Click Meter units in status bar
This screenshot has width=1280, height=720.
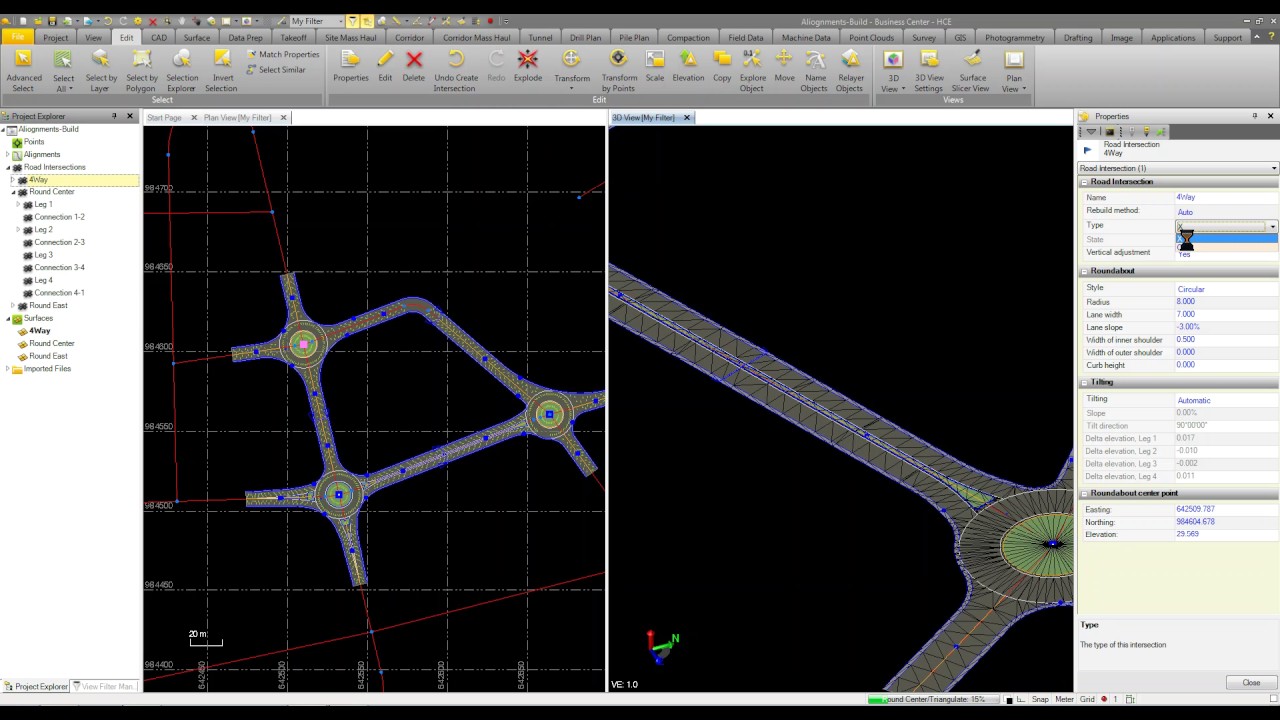1064,699
